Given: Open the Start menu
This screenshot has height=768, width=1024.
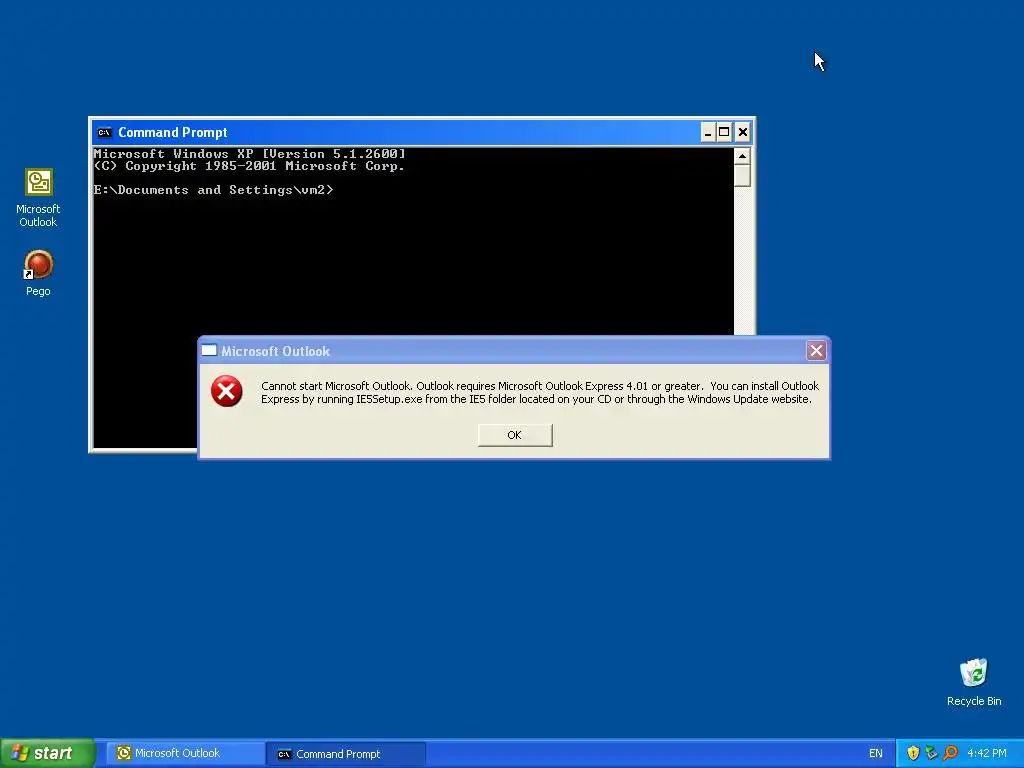Looking at the screenshot, I should 47,753.
